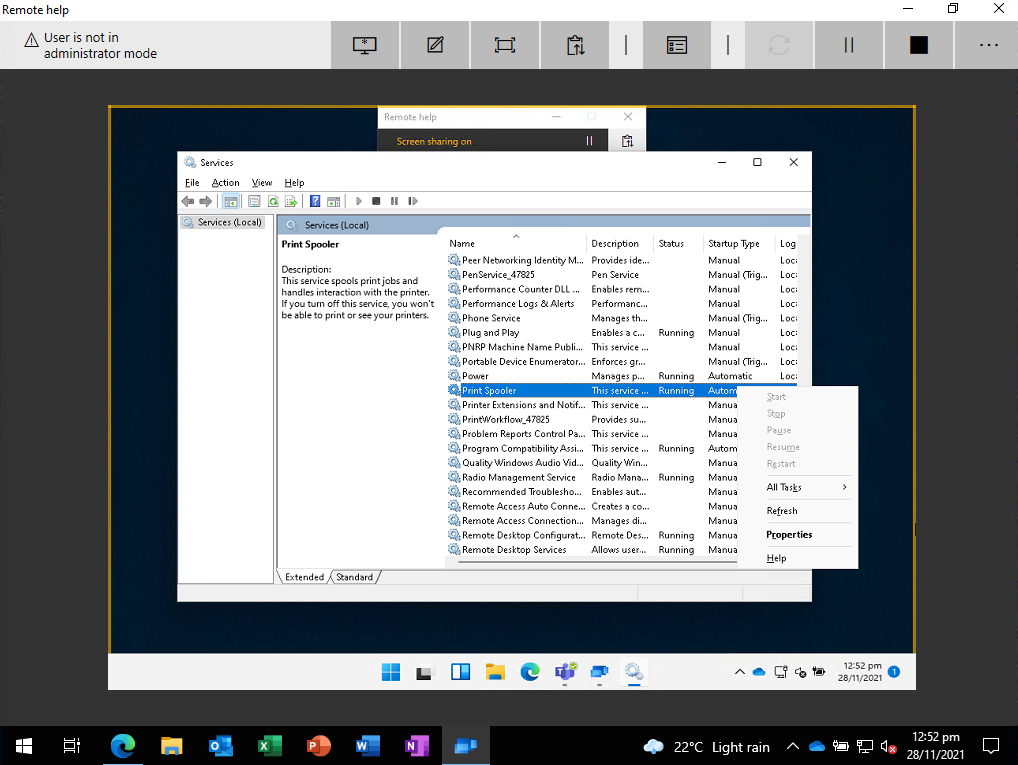The height and width of the screenshot is (765, 1018).
Task: Click the Stop Service square icon in Services toolbar
Action: click(376, 201)
